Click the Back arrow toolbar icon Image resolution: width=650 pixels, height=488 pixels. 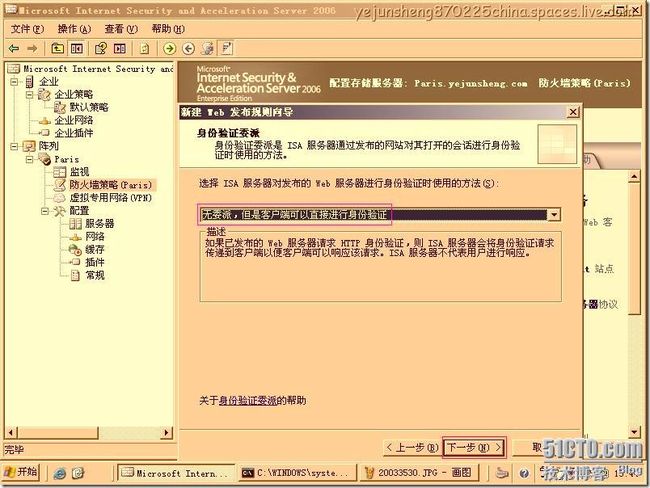14,49
